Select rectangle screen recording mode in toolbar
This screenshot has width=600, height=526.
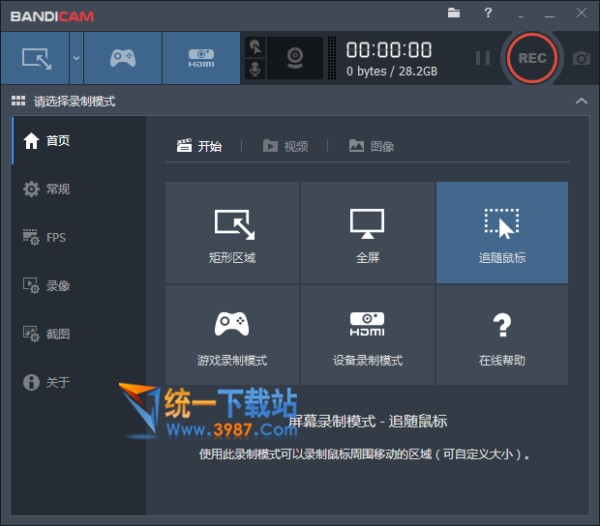35,58
